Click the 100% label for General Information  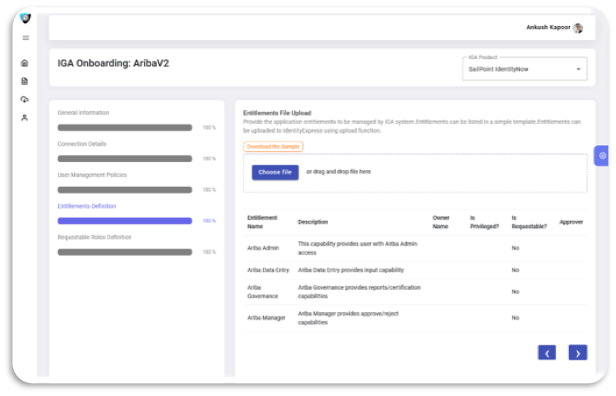point(209,128)
